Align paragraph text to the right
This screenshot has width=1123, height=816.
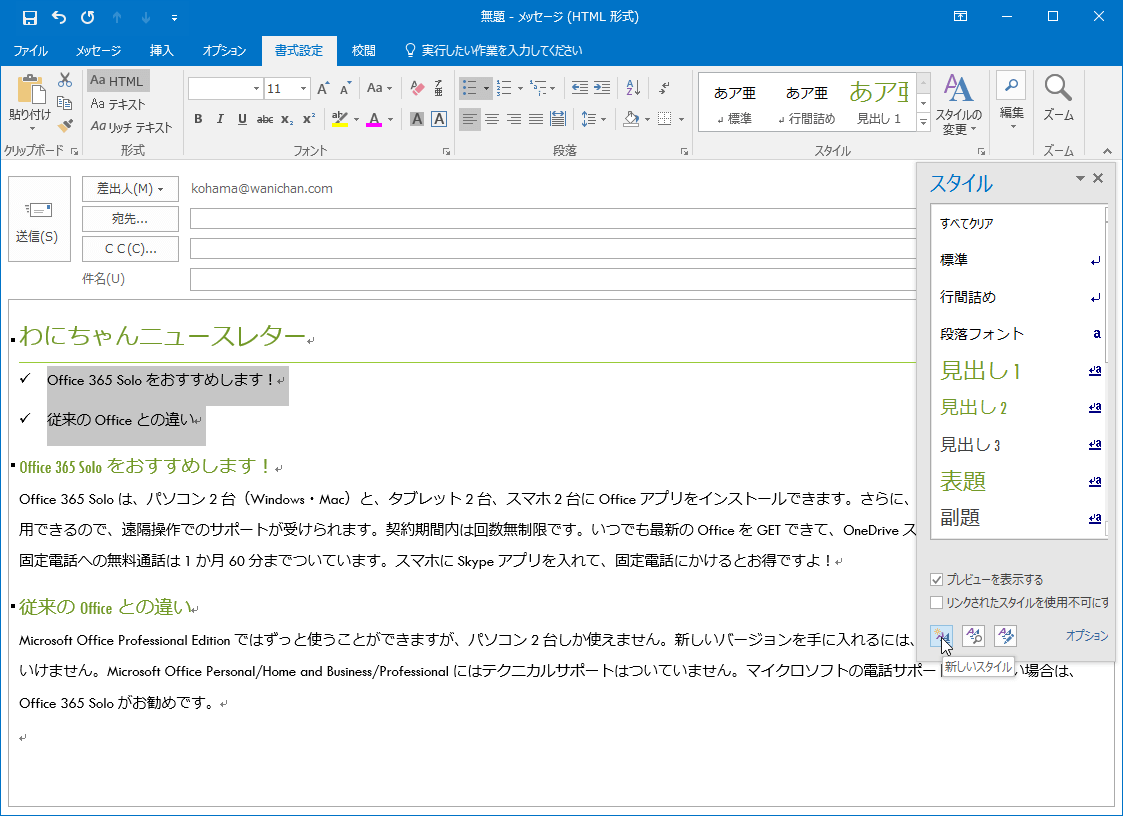(514, 119)
